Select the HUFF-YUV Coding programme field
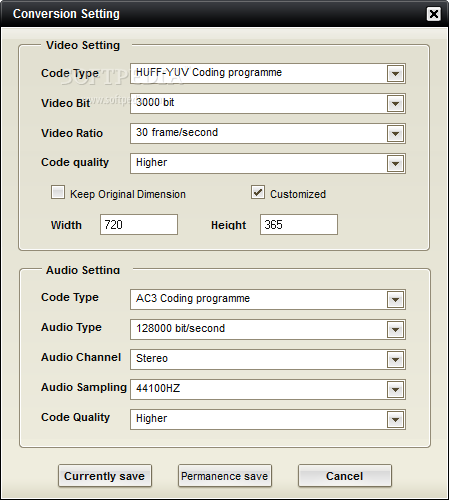This screenshot has width=449, height=500. [x=268, y=74]
